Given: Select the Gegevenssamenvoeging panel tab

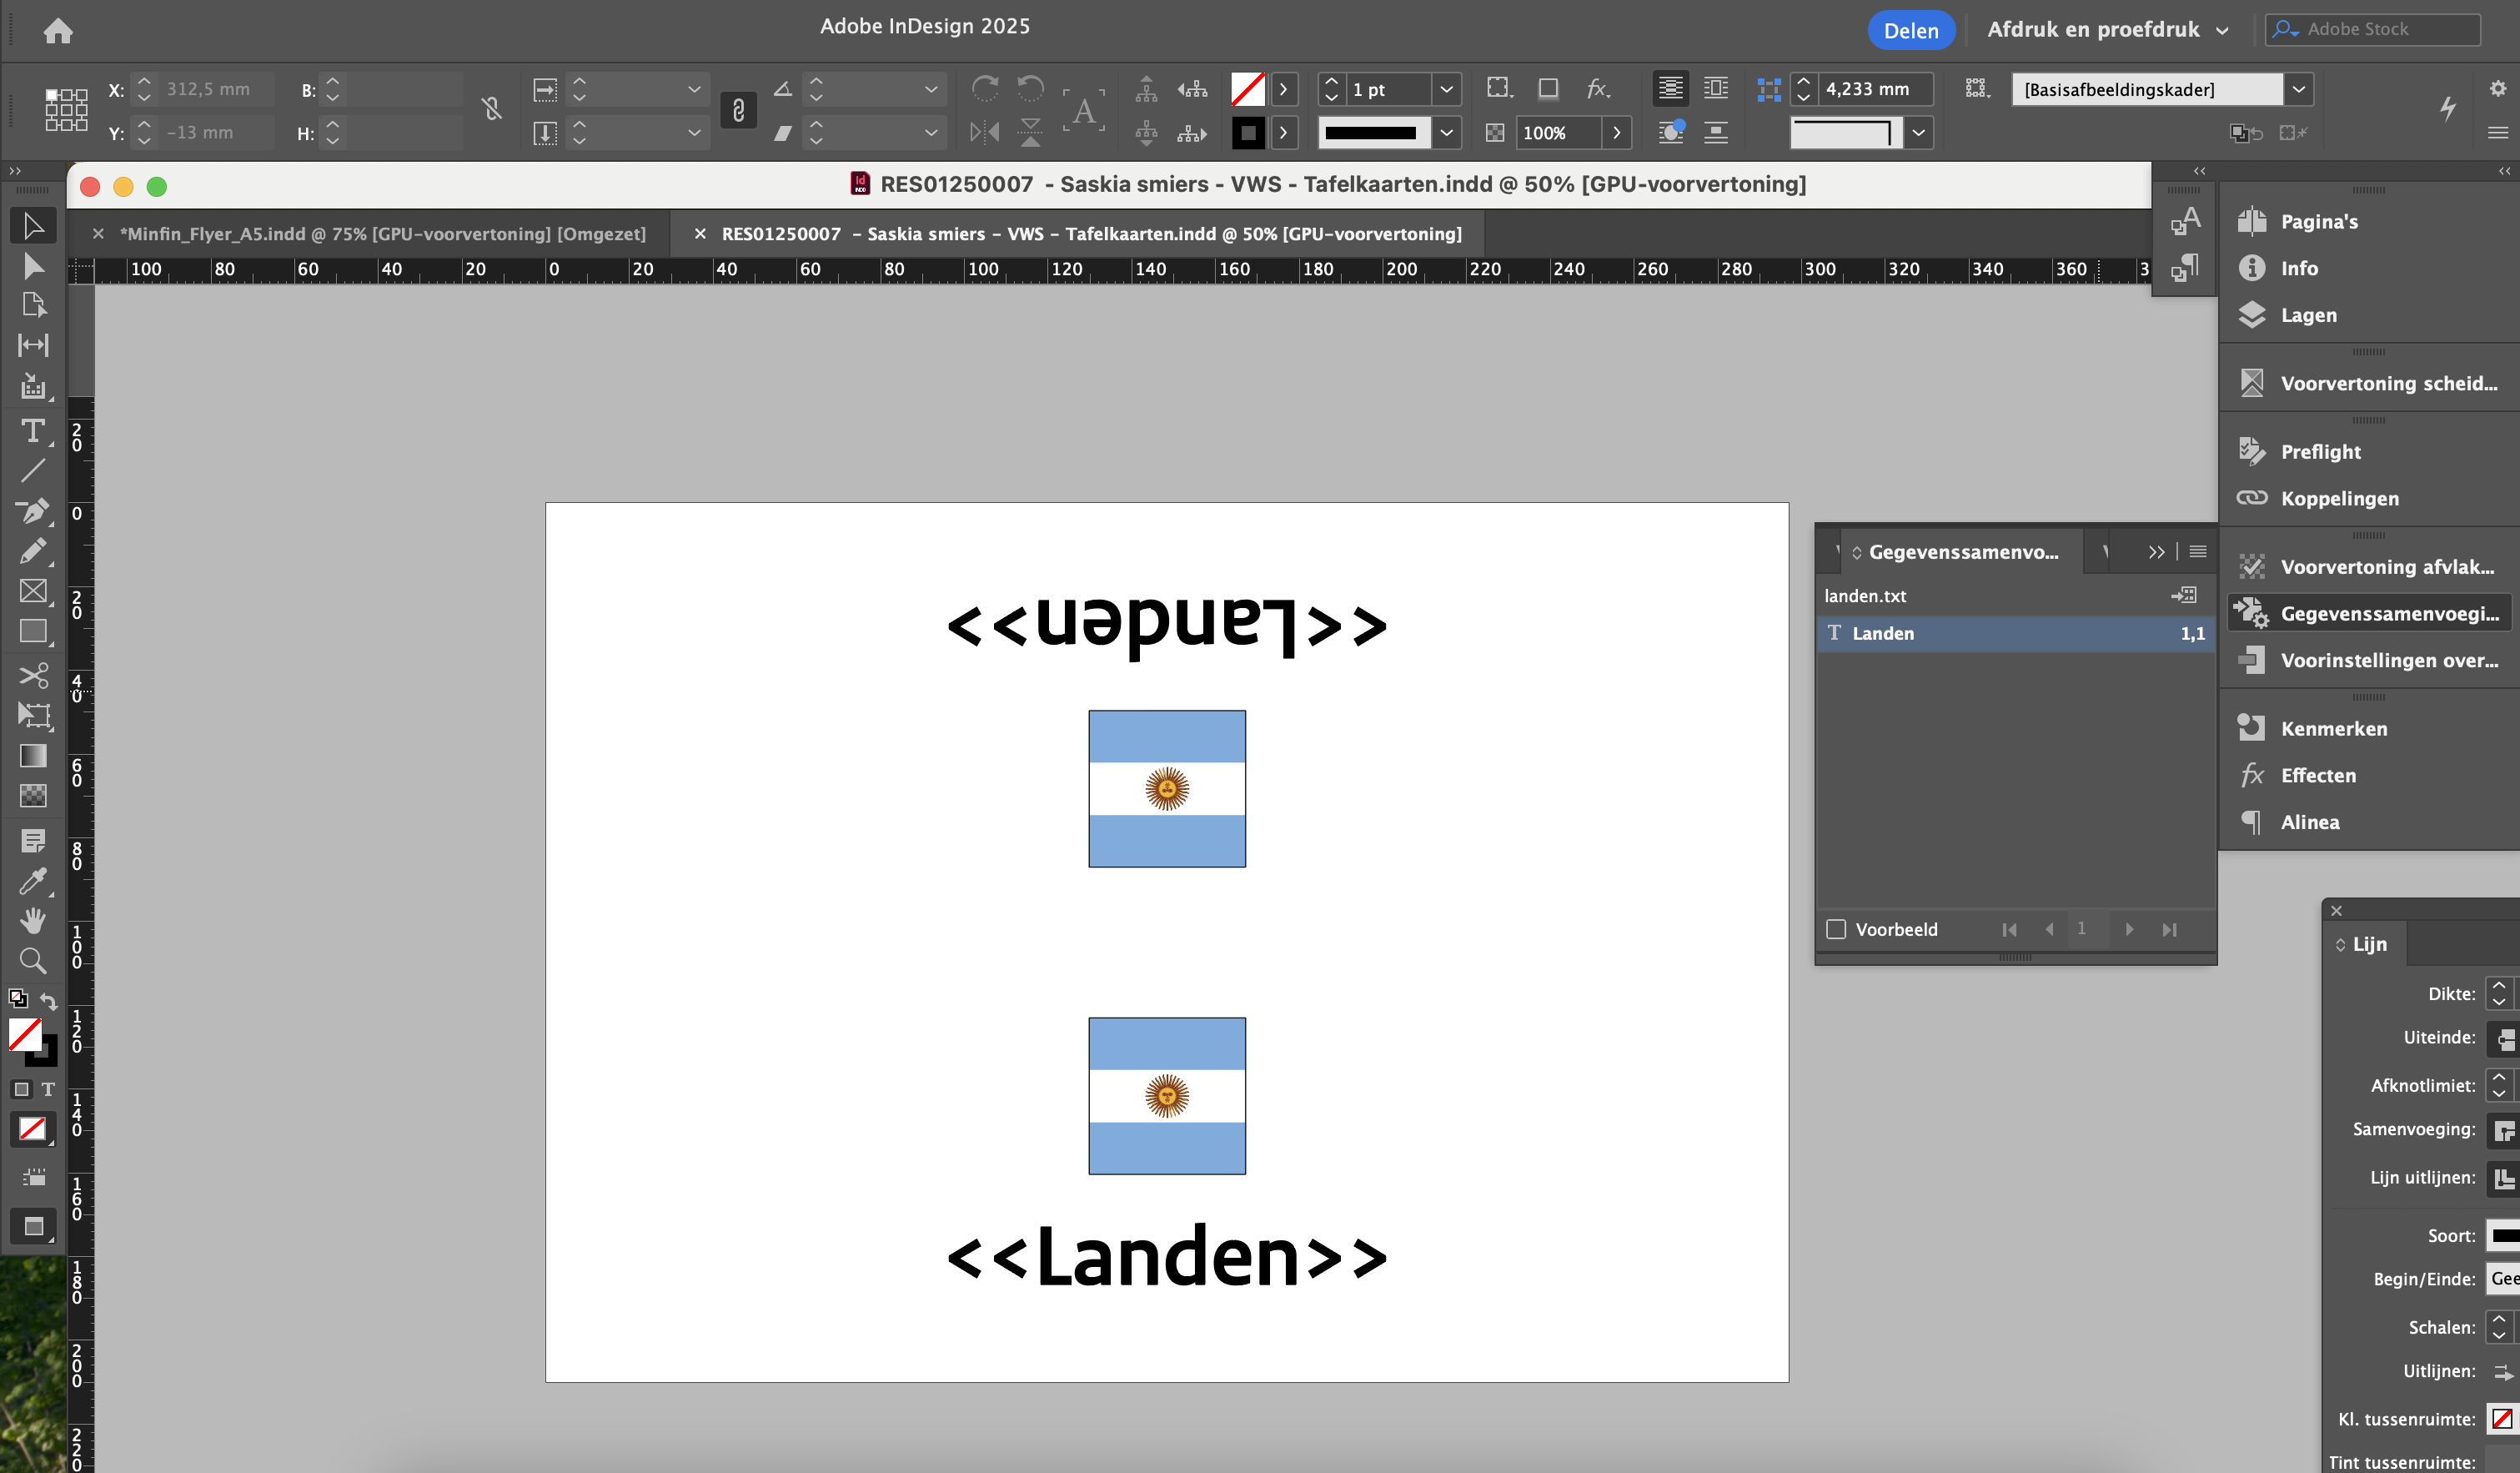Looking at the screenshot, I should click(1962, 552).
